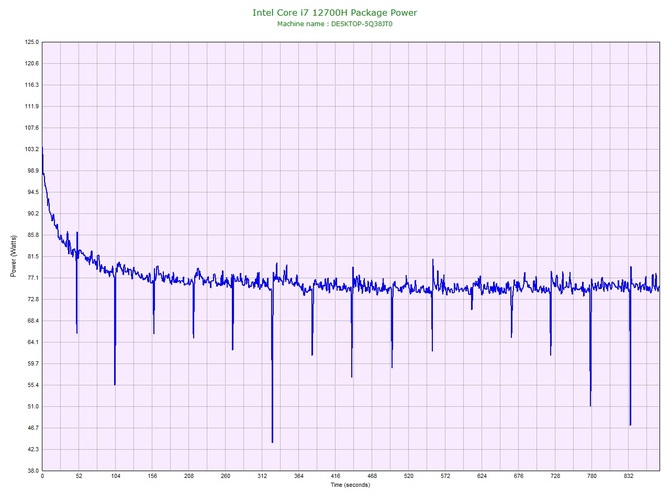Select the x-axis value 520
This screenshot has height=502, width=670.
click(x=408, y=476)
